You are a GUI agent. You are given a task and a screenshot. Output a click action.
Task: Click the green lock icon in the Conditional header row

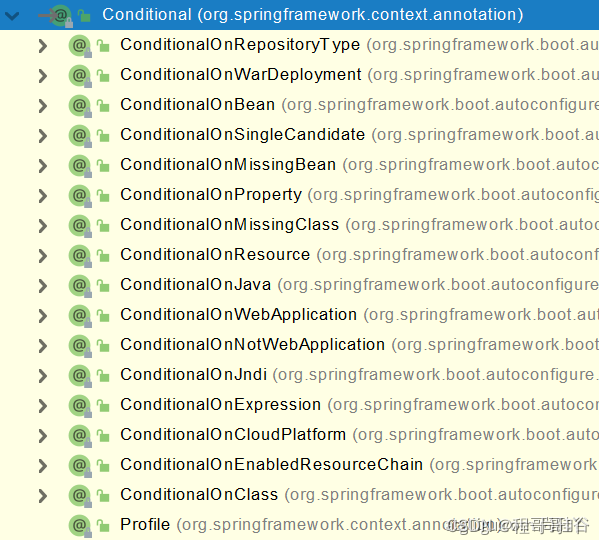[x=84, y=16]
